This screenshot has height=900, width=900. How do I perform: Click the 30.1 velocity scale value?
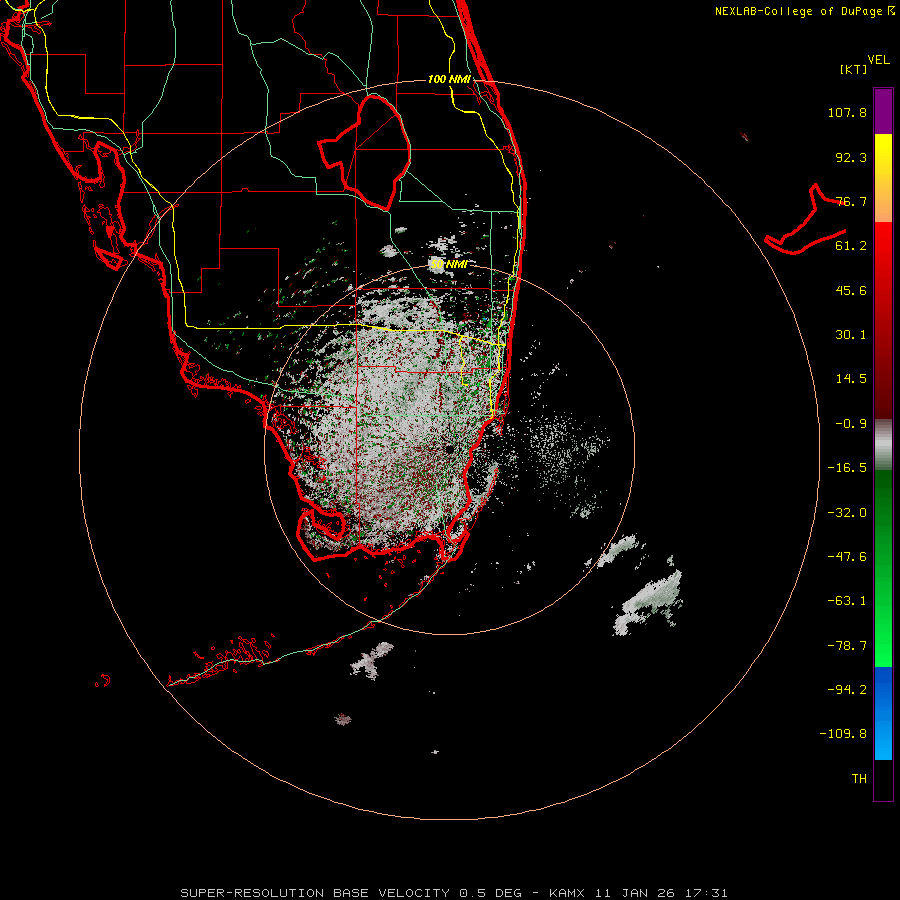pyautogui.click(x=851, y=335)
